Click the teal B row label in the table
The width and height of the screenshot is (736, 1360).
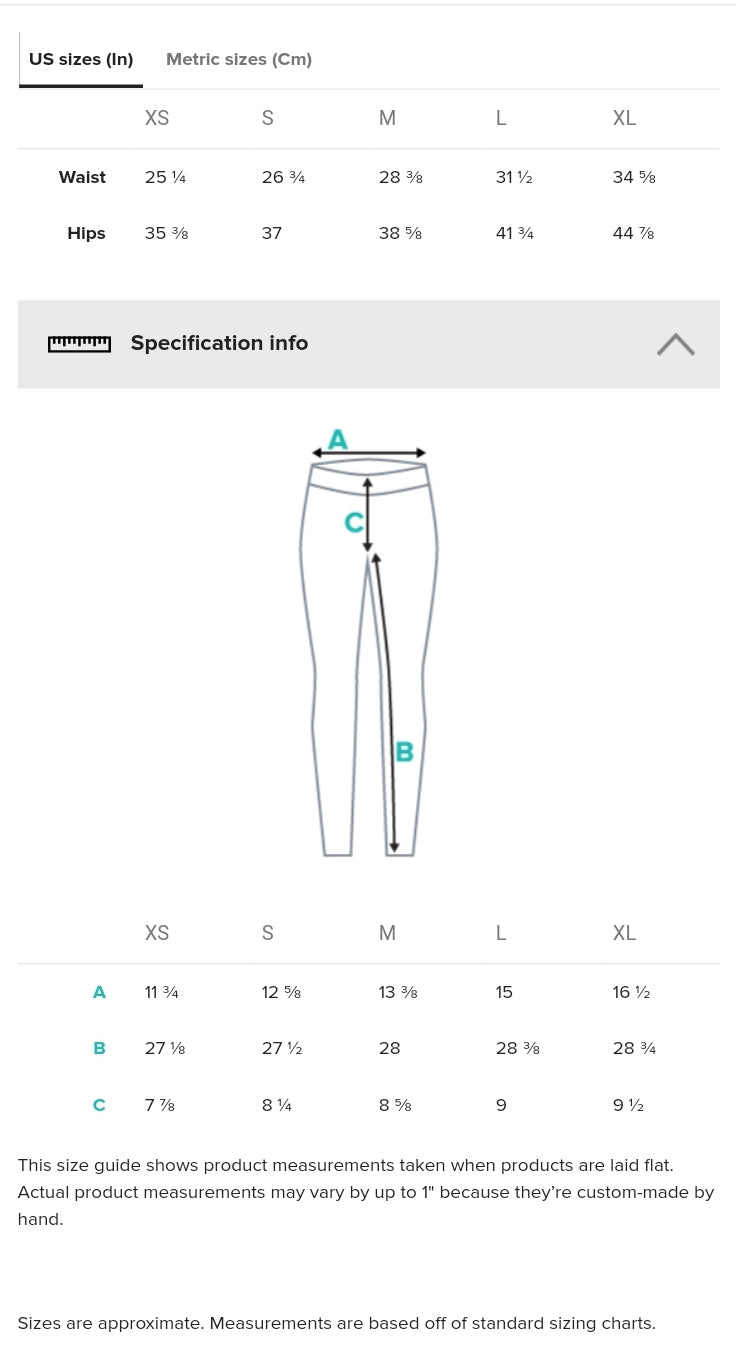99,1048
